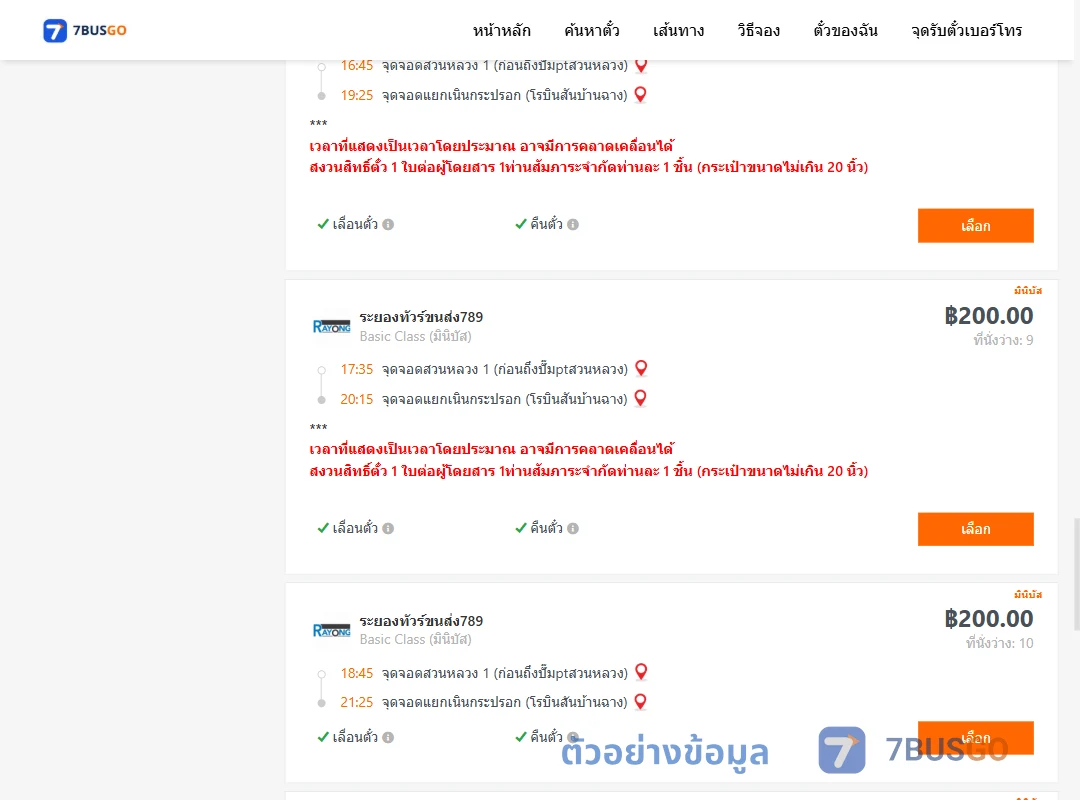Viewport: 1080px width, 800px height.
Task: Click the มินิบัส tag on 17:35 trip card
Action: tap(1028, 291)
